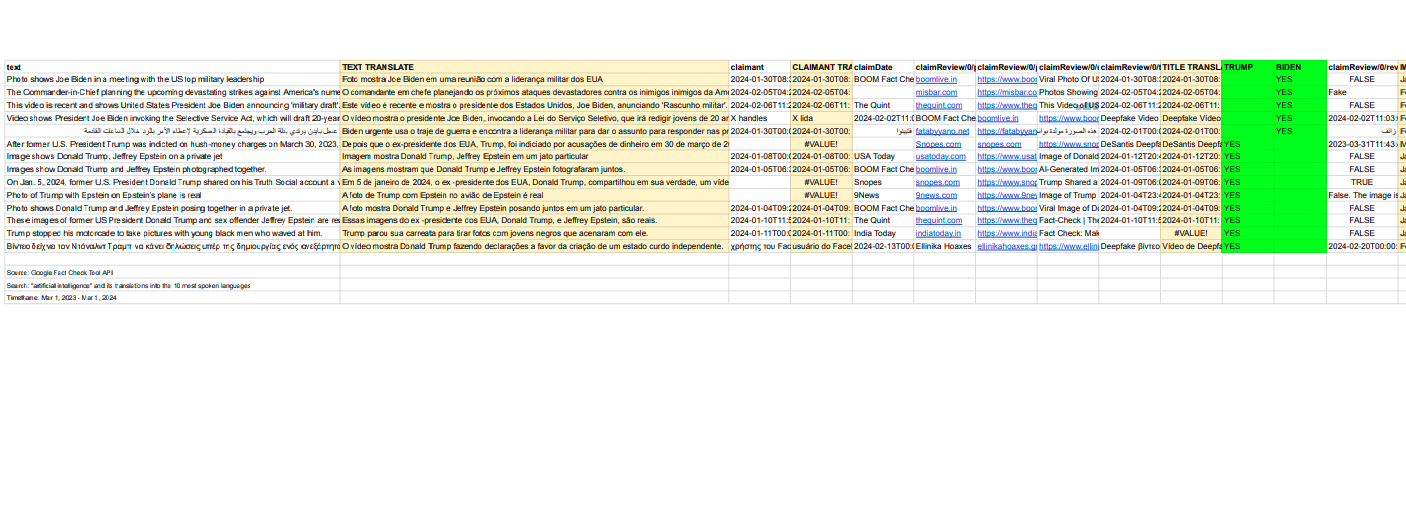
Task: Select the TEXT TRANSLATE header cell
Action: pos(534,67)
